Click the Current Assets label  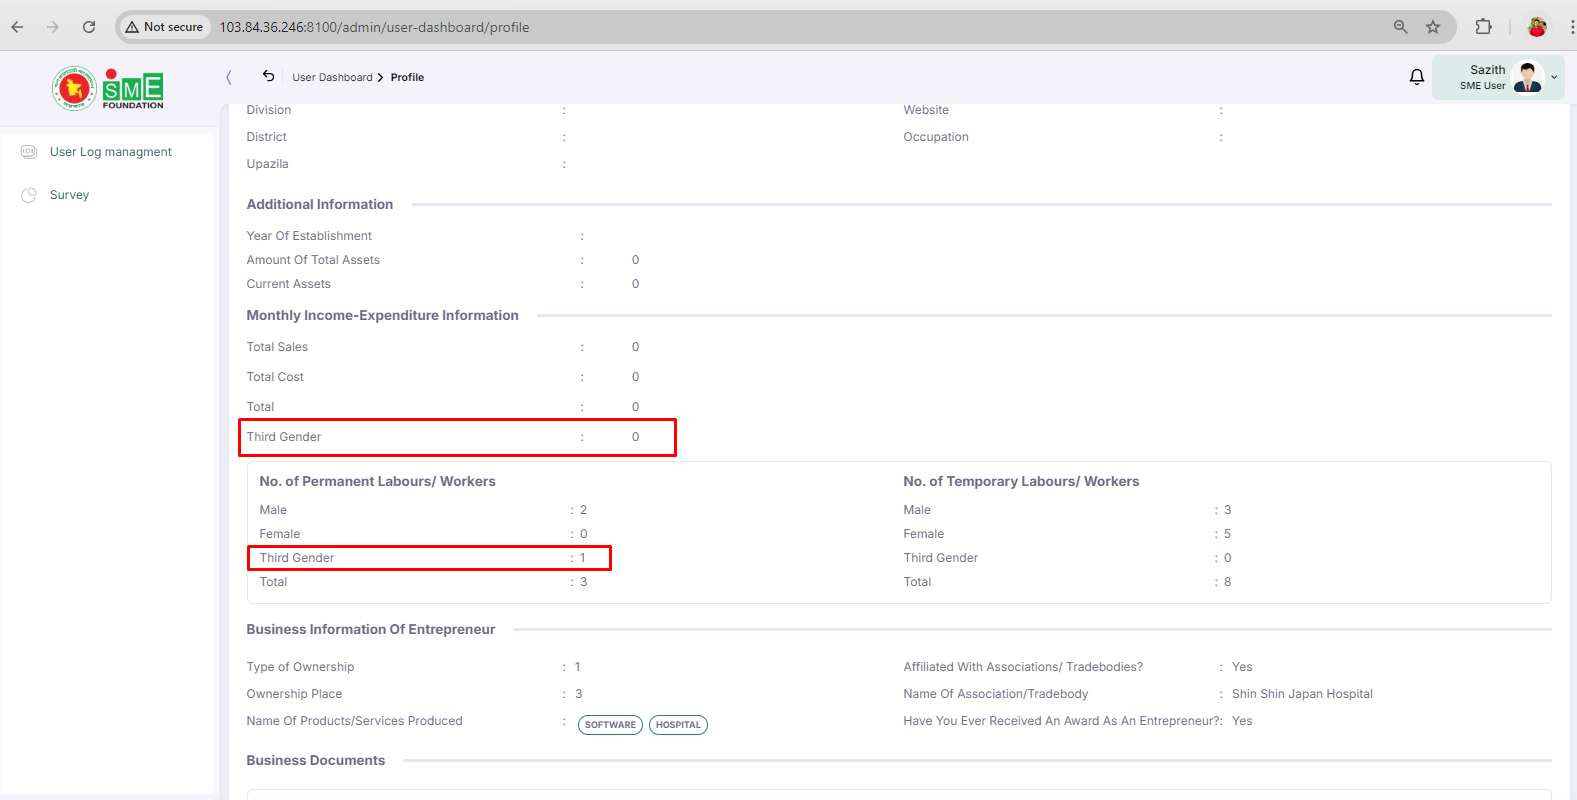tap(288, 284)
